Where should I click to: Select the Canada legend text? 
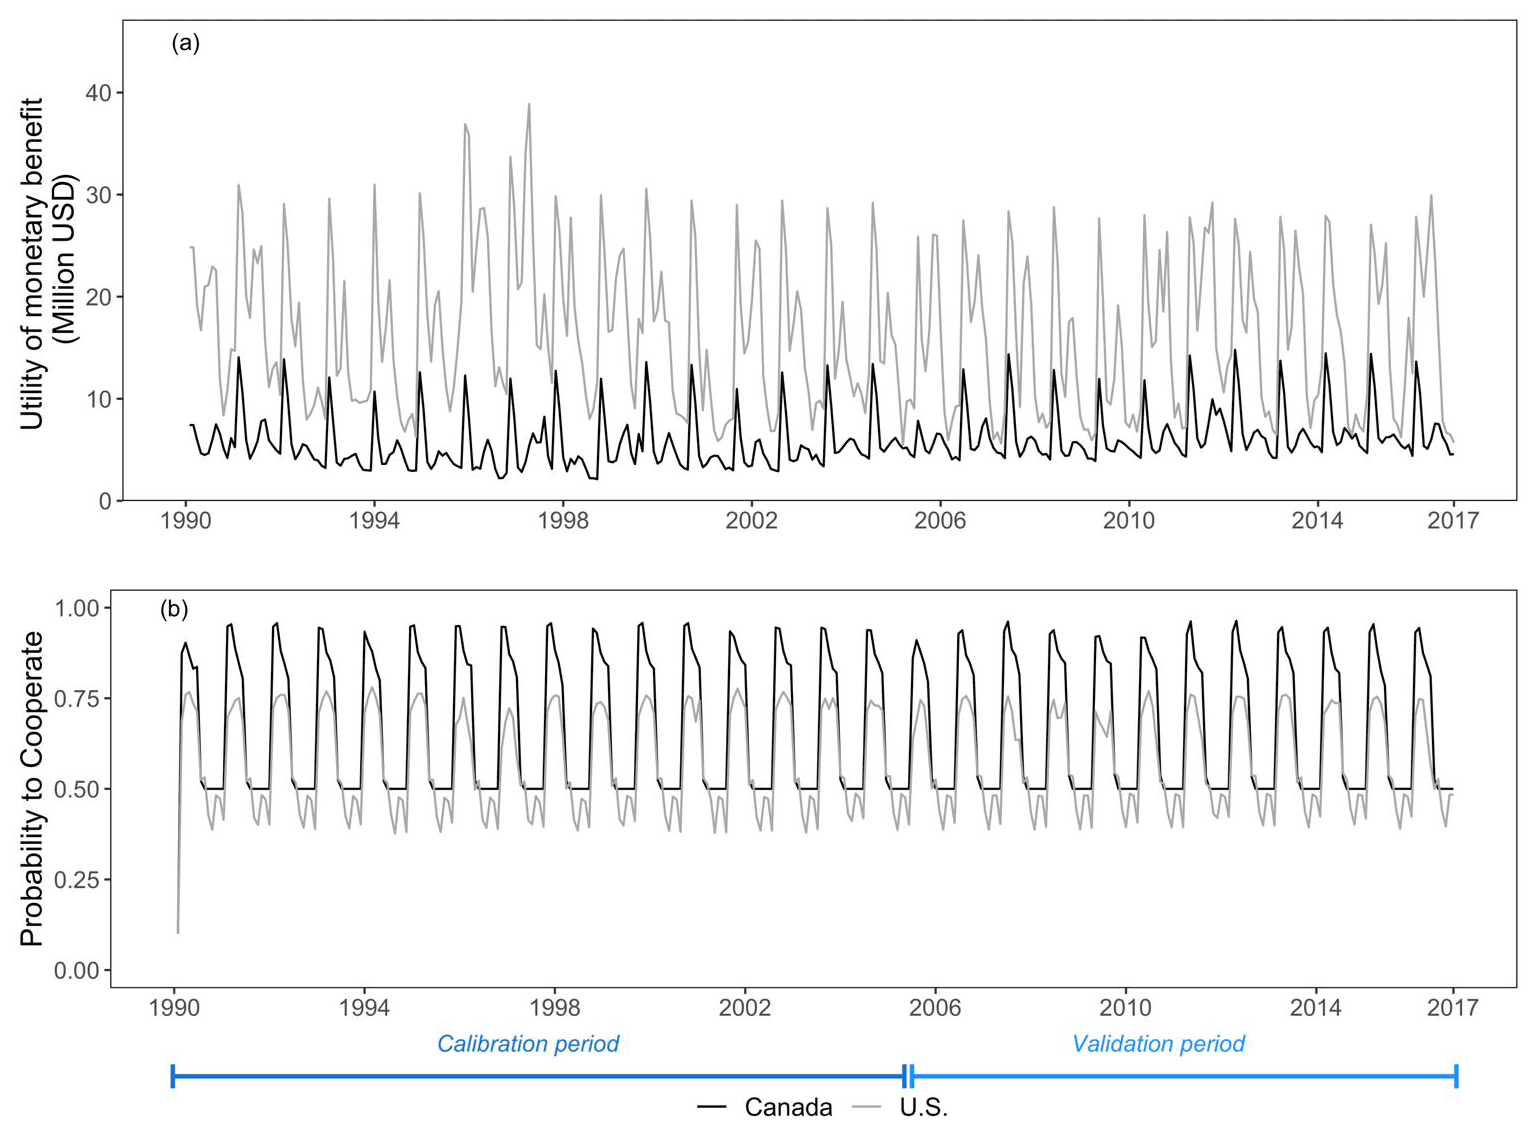pyautogui.click(x=788, y=1107)
